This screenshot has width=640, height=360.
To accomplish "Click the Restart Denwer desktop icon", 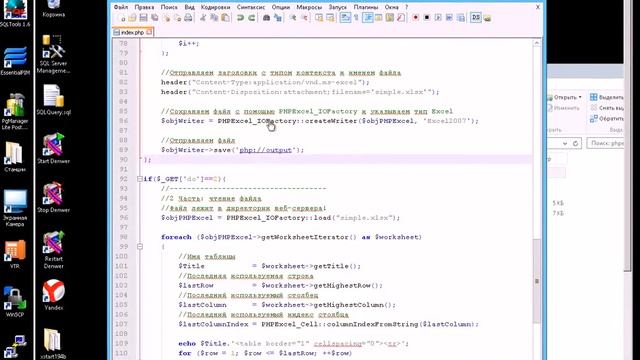I will [53, 249].
